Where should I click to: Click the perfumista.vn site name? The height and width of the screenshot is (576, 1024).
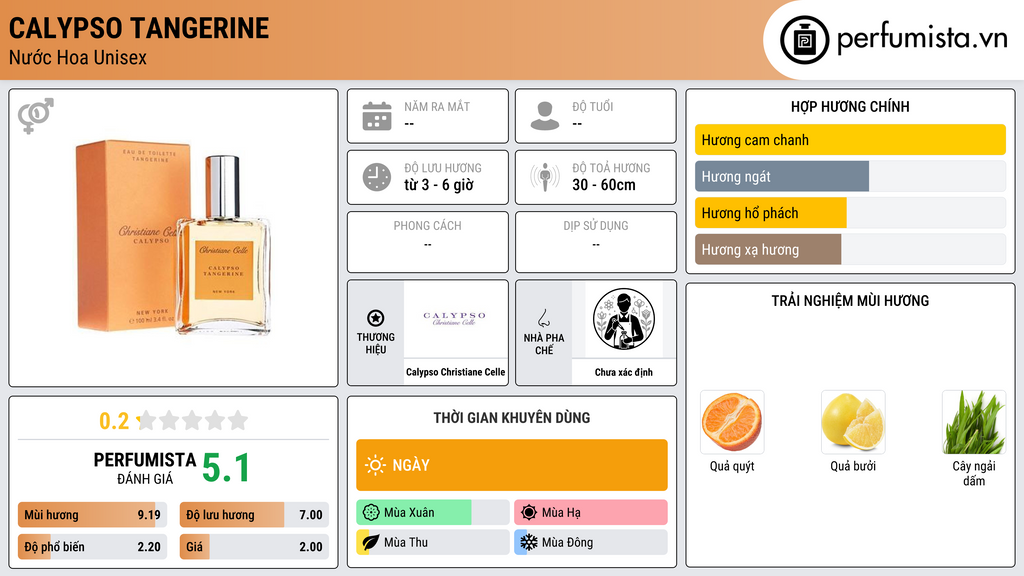point(922,38)
